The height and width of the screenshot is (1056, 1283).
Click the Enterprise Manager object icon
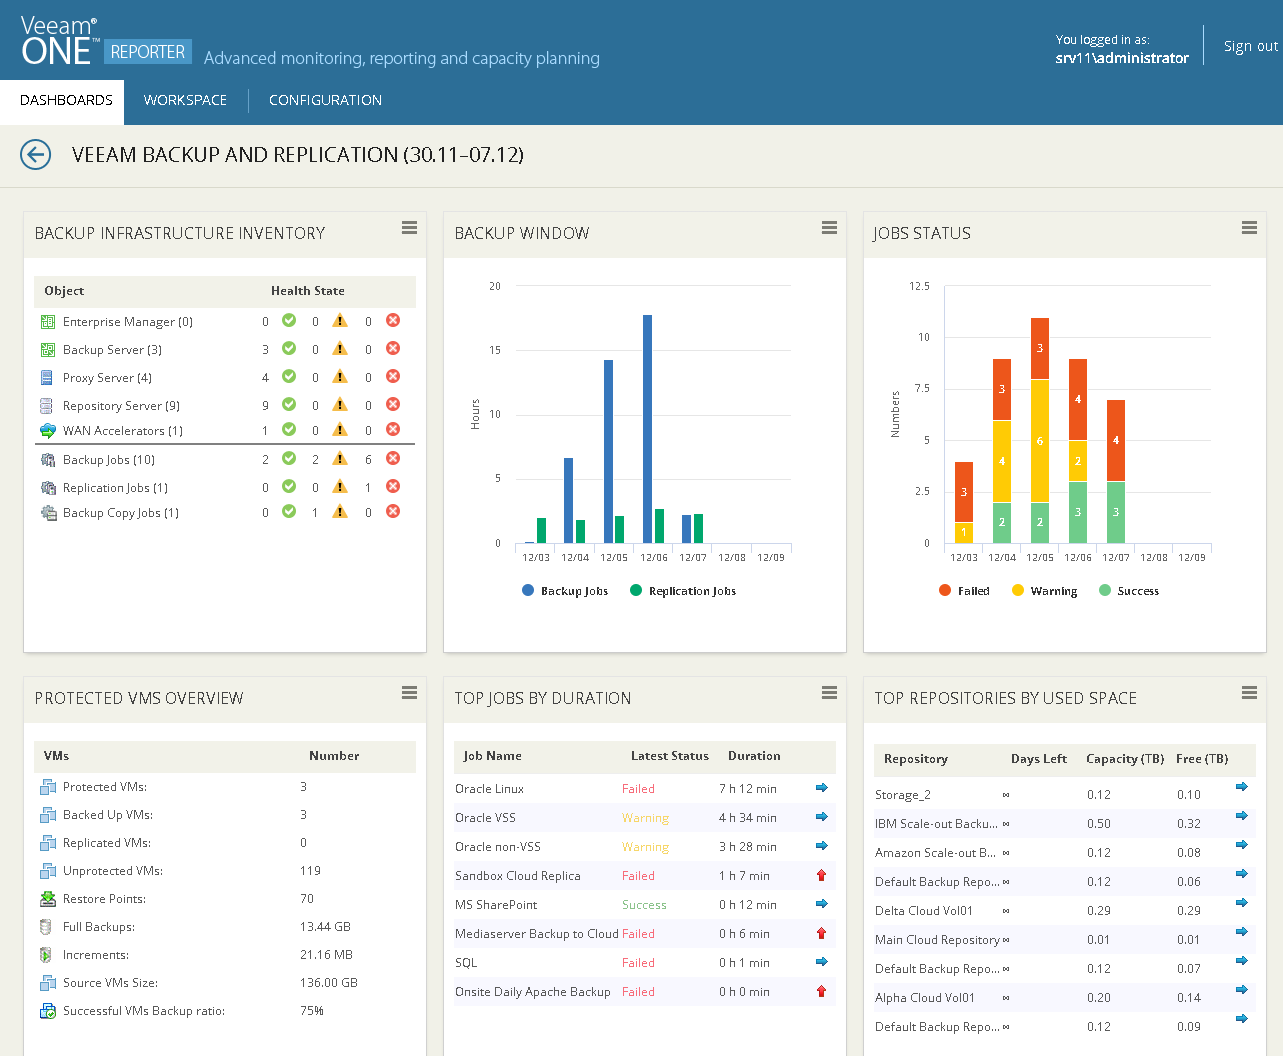[47, 322]
